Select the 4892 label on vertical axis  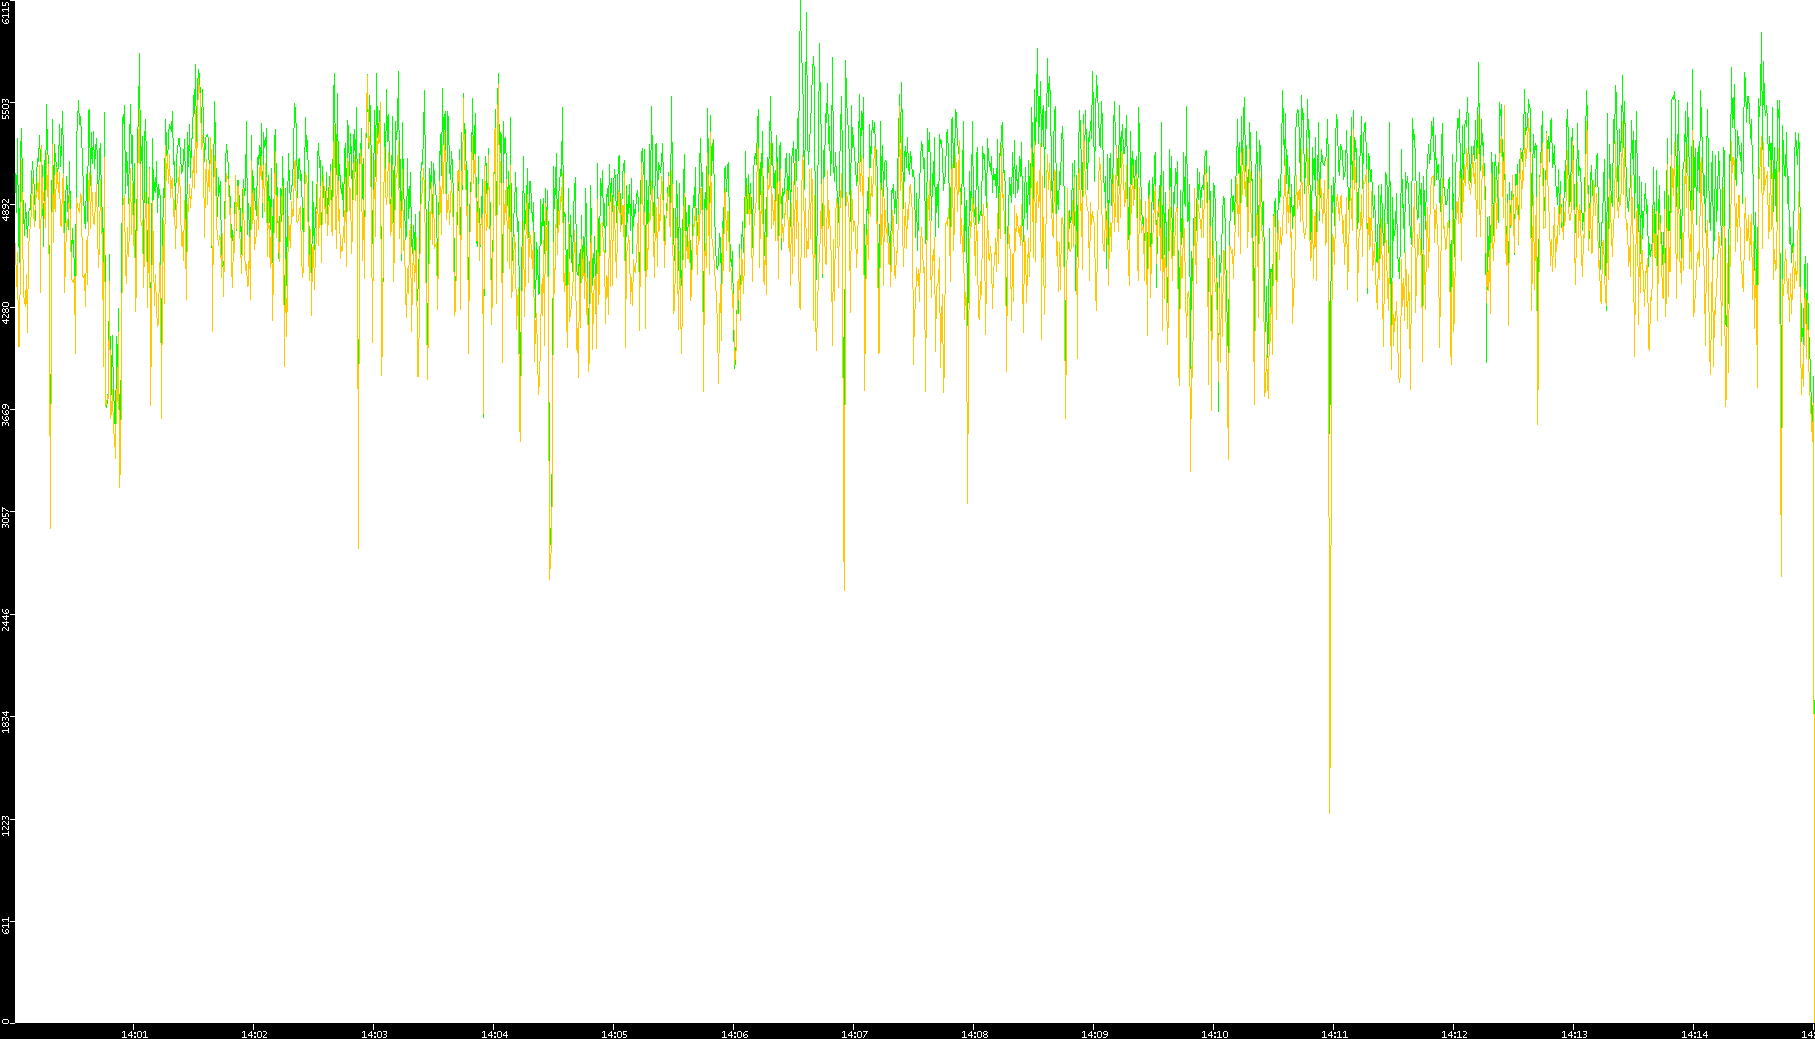click(x=7, y=210)
